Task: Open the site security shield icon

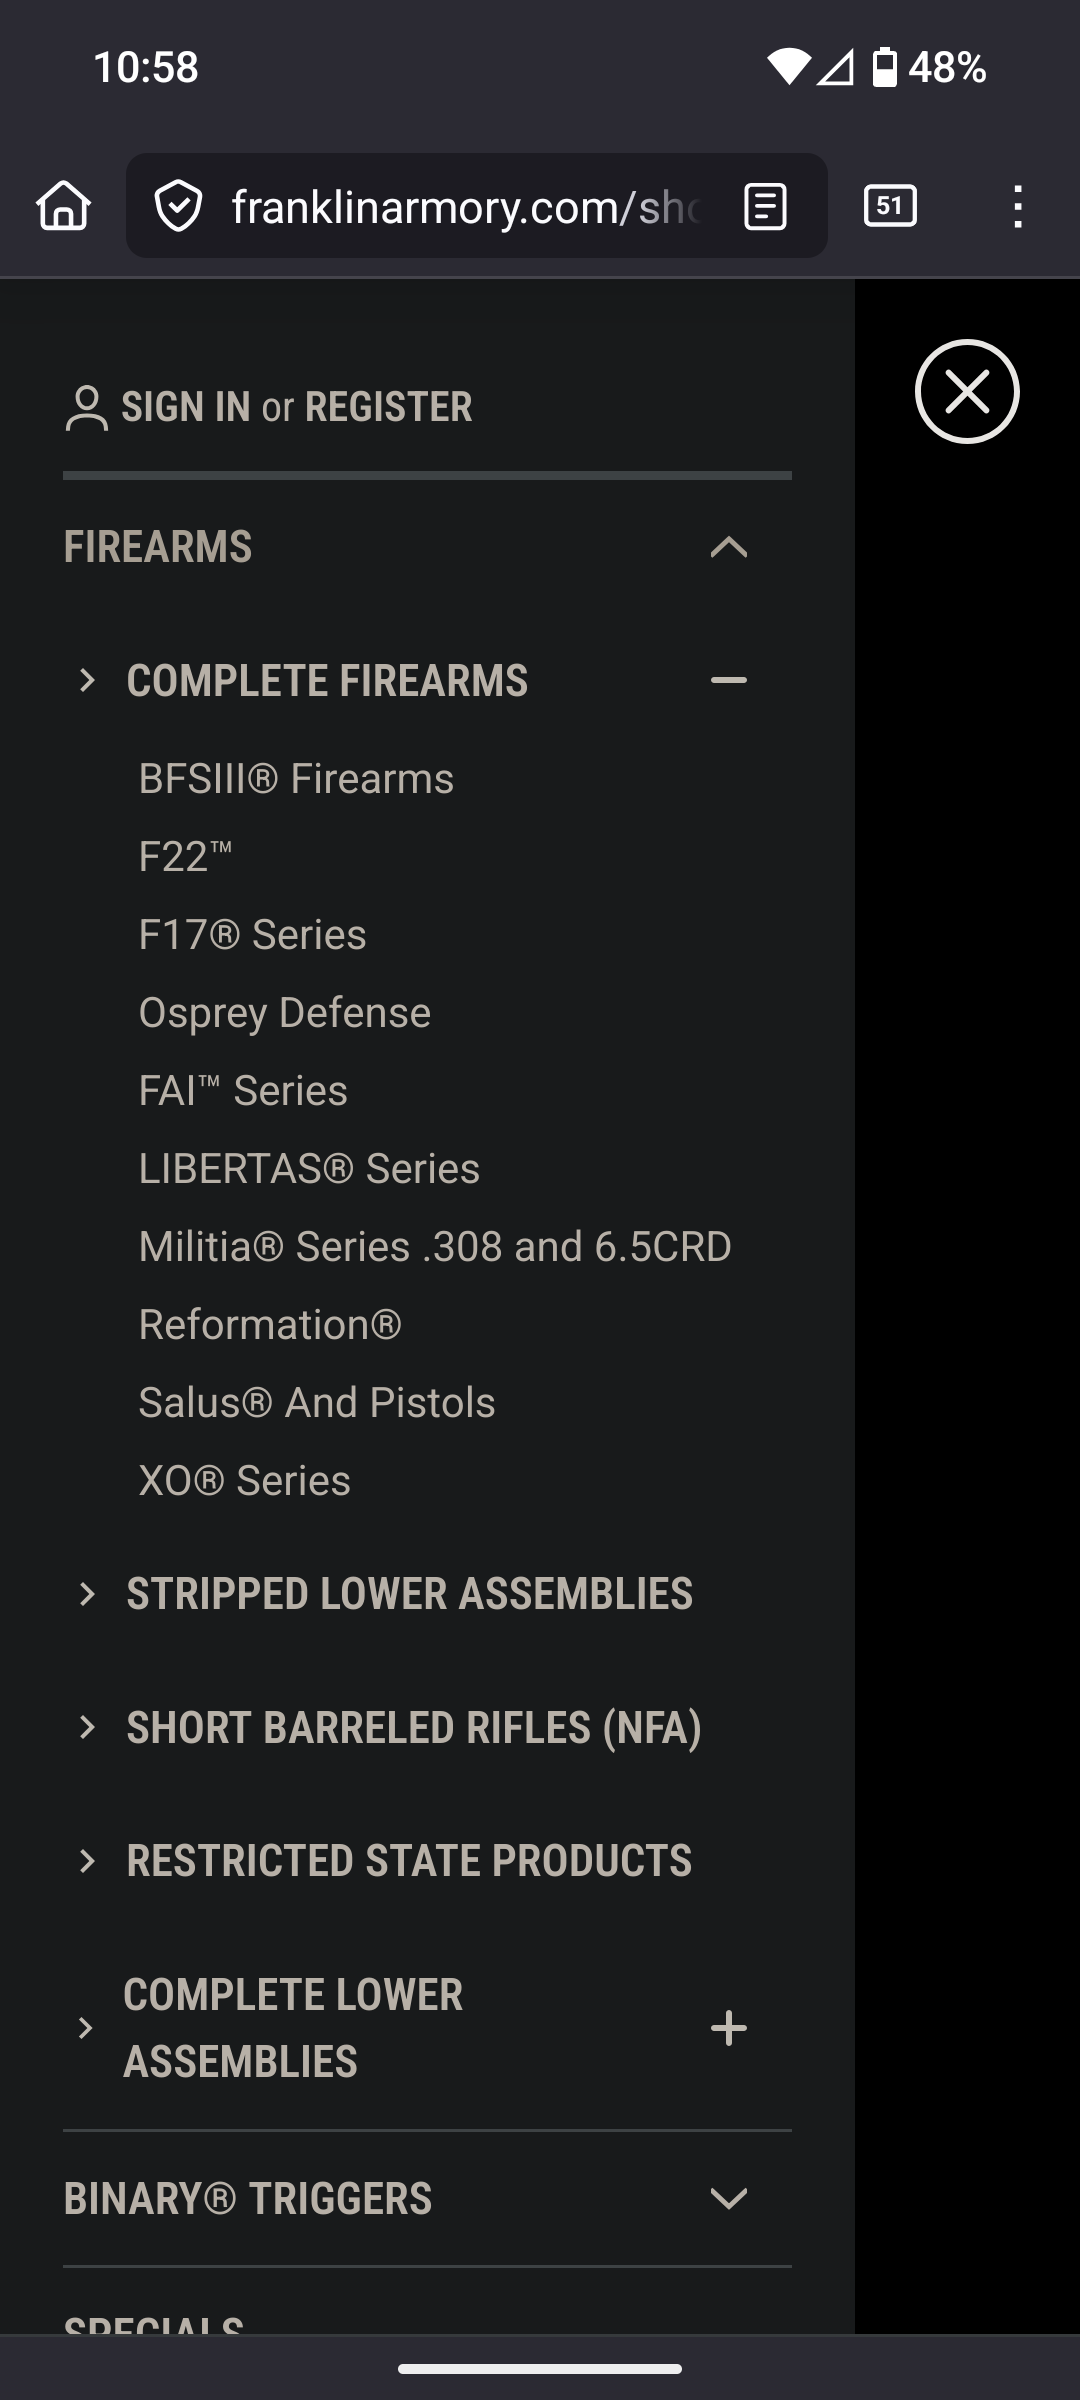Action: [178, 206]
